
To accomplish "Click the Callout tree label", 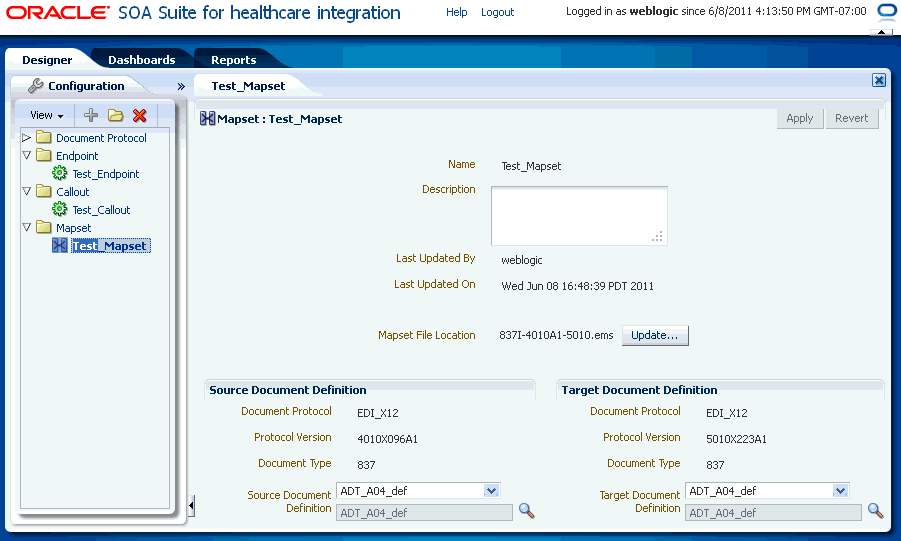I will click(72, 192).
